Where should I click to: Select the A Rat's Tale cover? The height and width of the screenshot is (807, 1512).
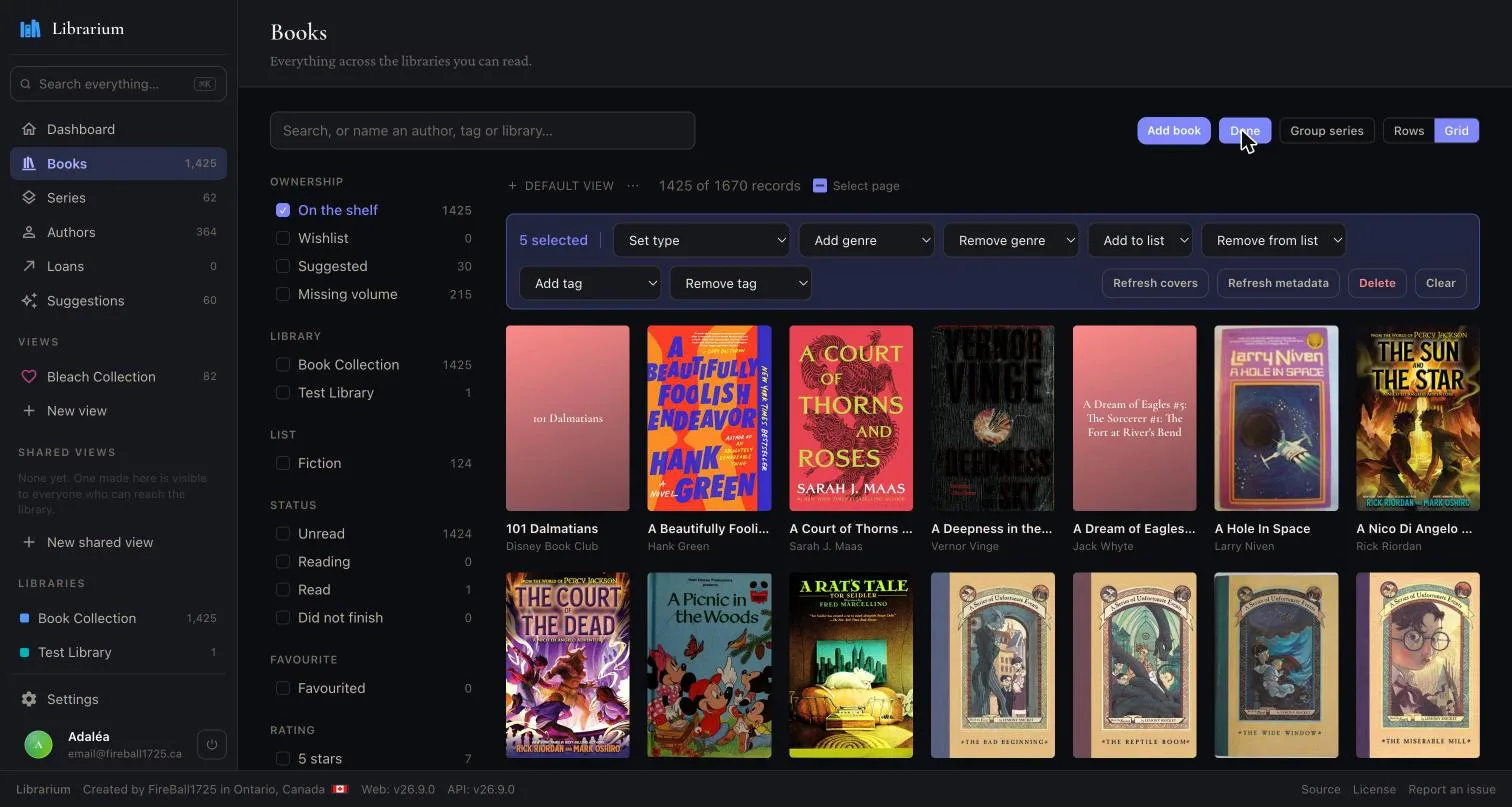[851, 665]
